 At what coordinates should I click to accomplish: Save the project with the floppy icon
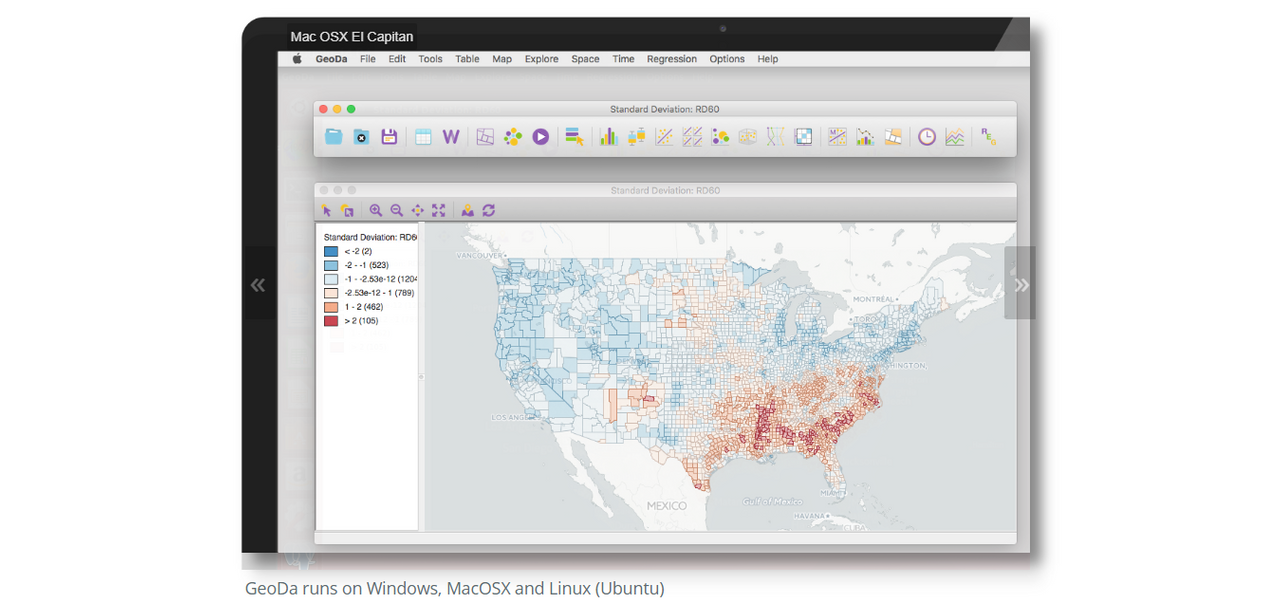pyautogui.click(x=389, y=137)
